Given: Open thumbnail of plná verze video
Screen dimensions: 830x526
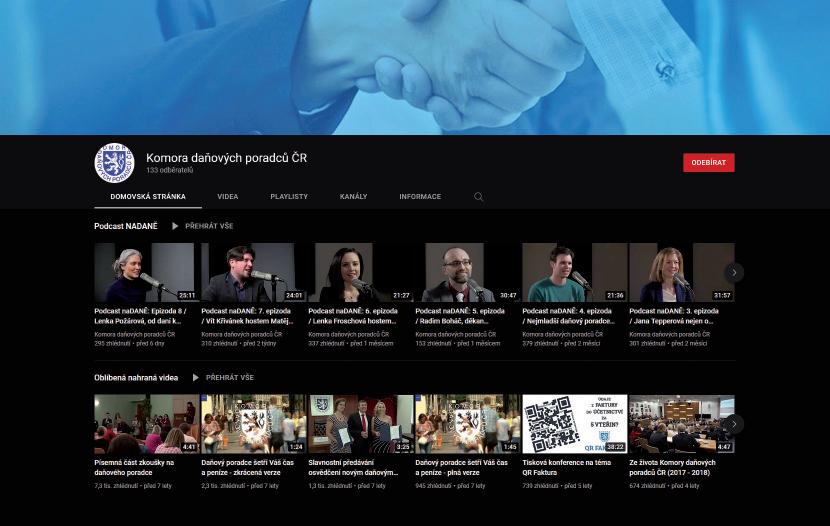Looking at the screenshot, I should tap(467, 424).
